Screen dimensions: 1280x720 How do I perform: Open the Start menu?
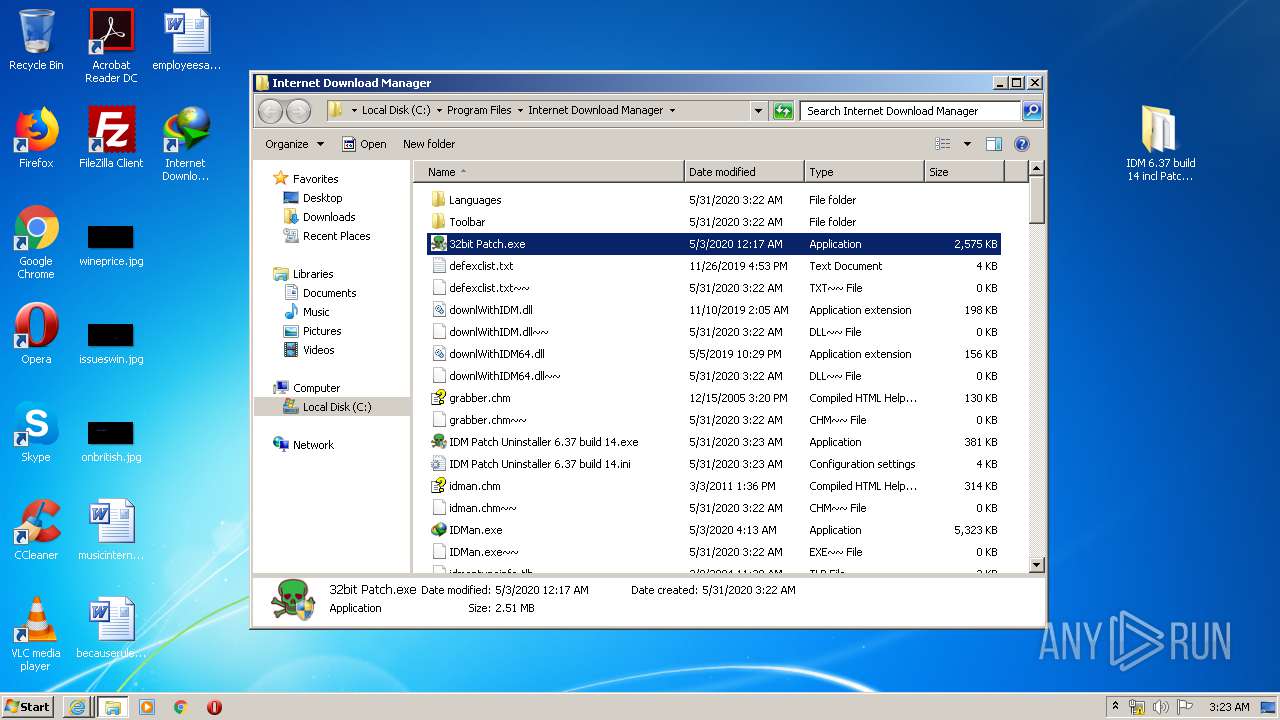pyautogui.click(x=28, y=706)
